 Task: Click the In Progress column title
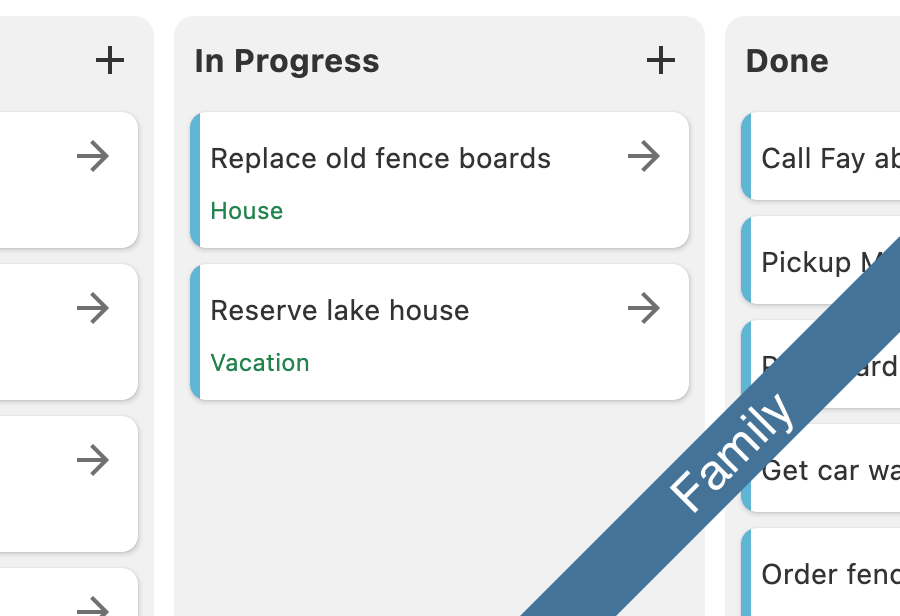286,60
